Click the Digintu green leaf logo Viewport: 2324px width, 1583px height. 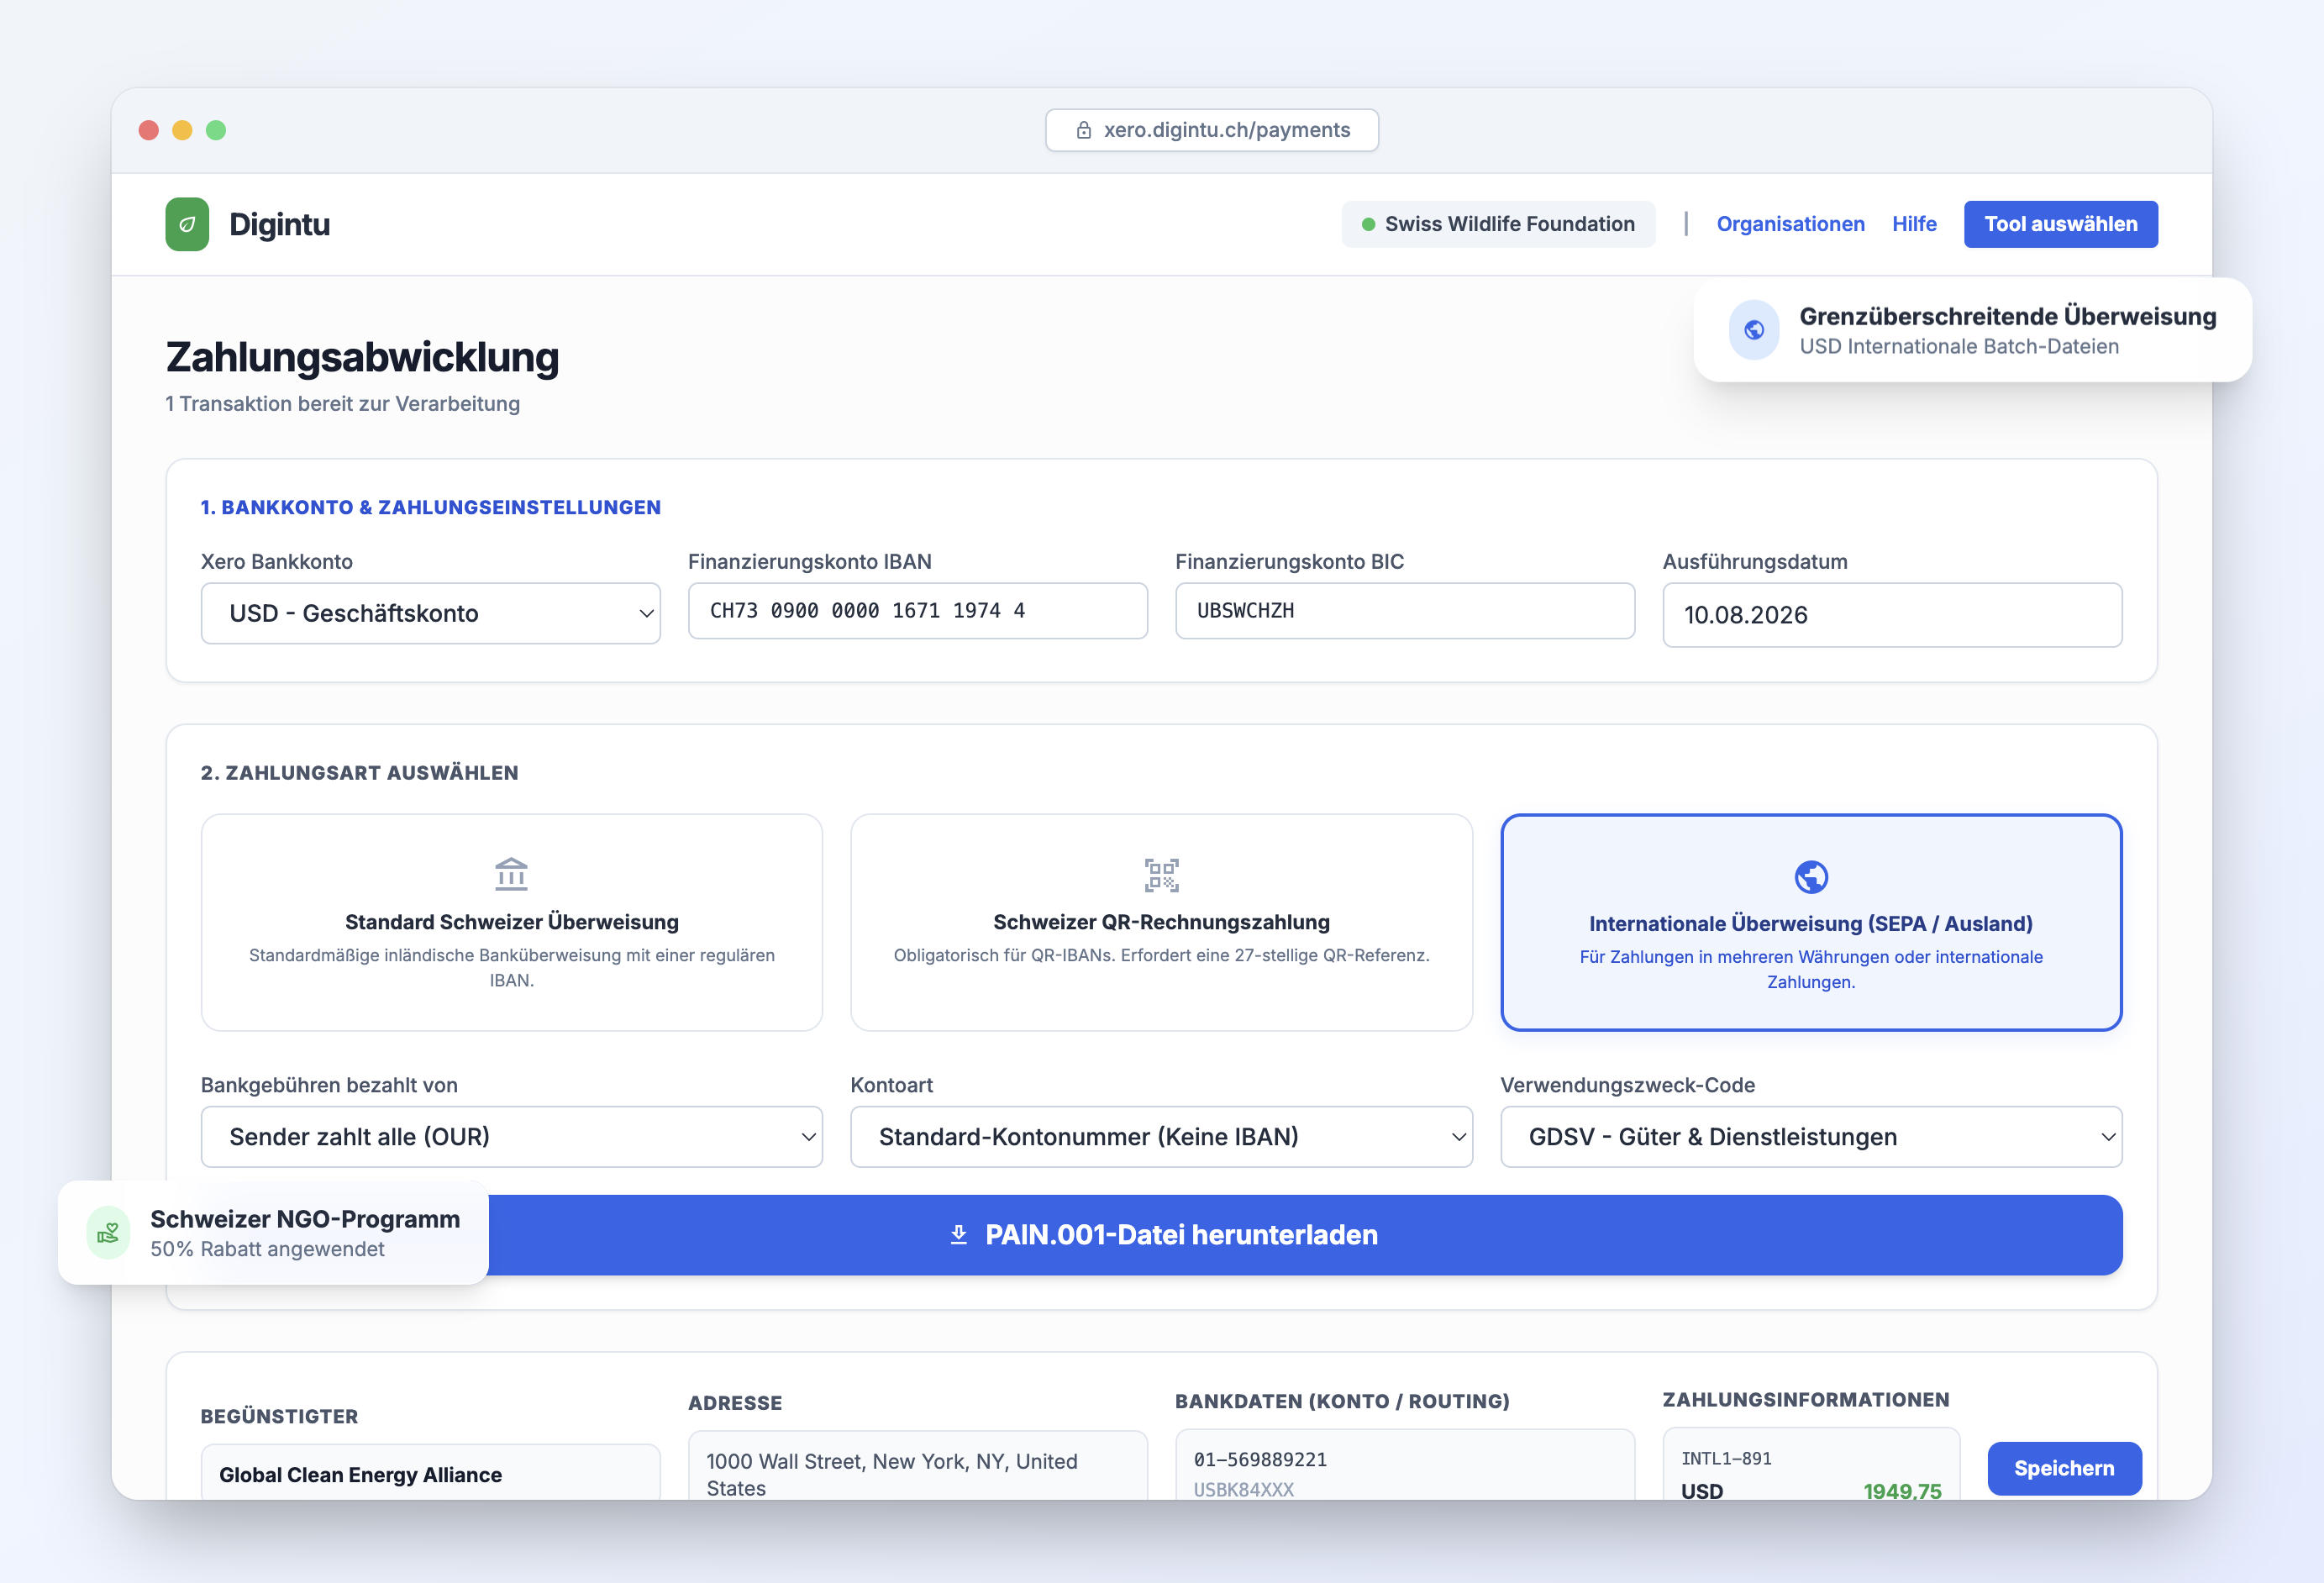coord(187,224)
